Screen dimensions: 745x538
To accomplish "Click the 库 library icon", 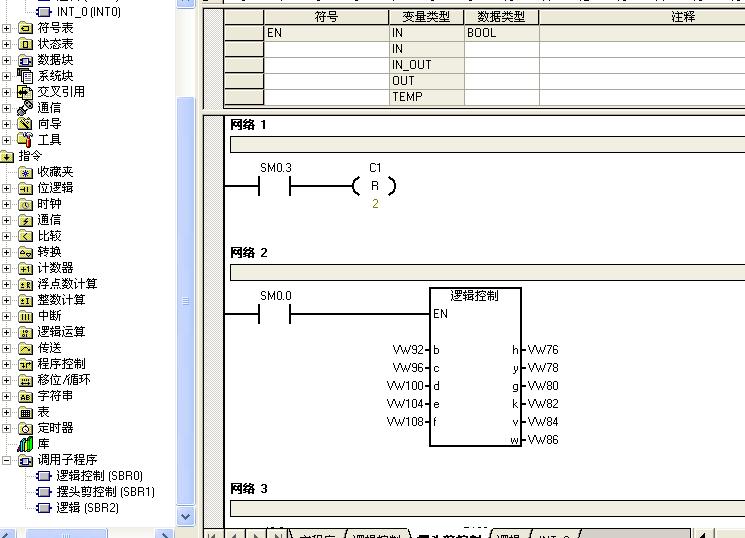I will [26, 444].
